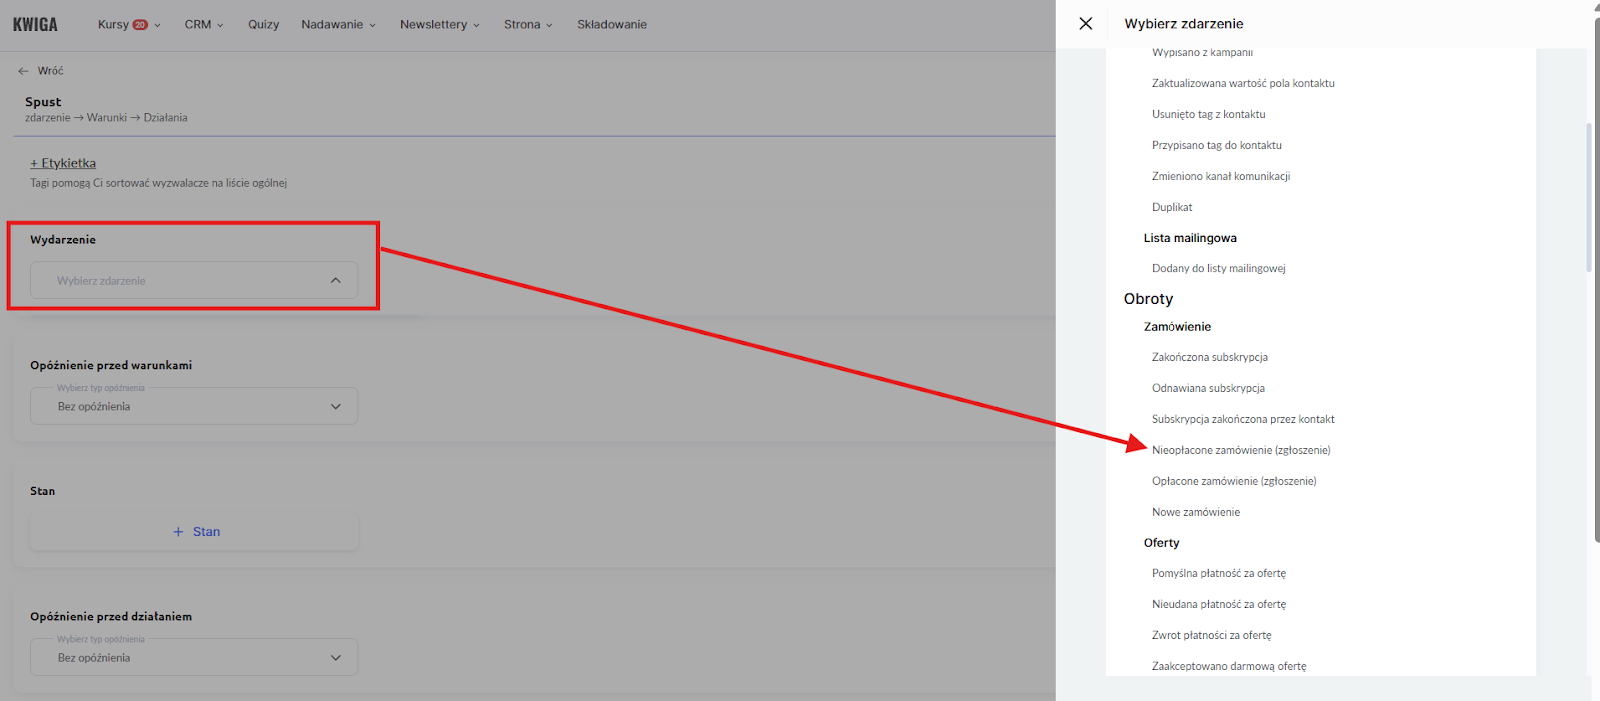Go to Składowanie section
Viewport: 1600px width, 701px height.
click(612, 24)
